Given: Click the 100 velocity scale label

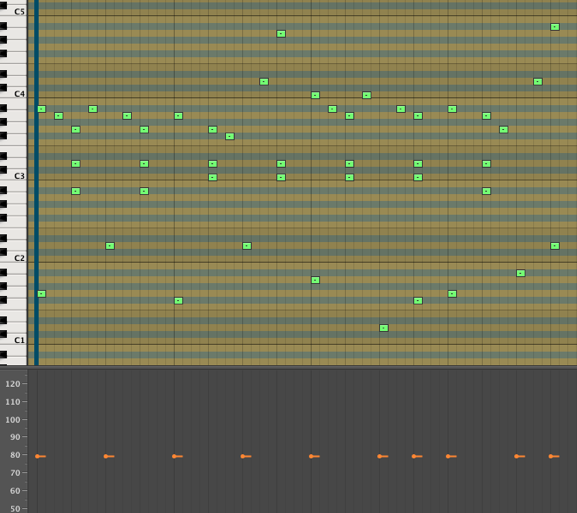Looking at the screenshot, I should [x=13, y=420].
